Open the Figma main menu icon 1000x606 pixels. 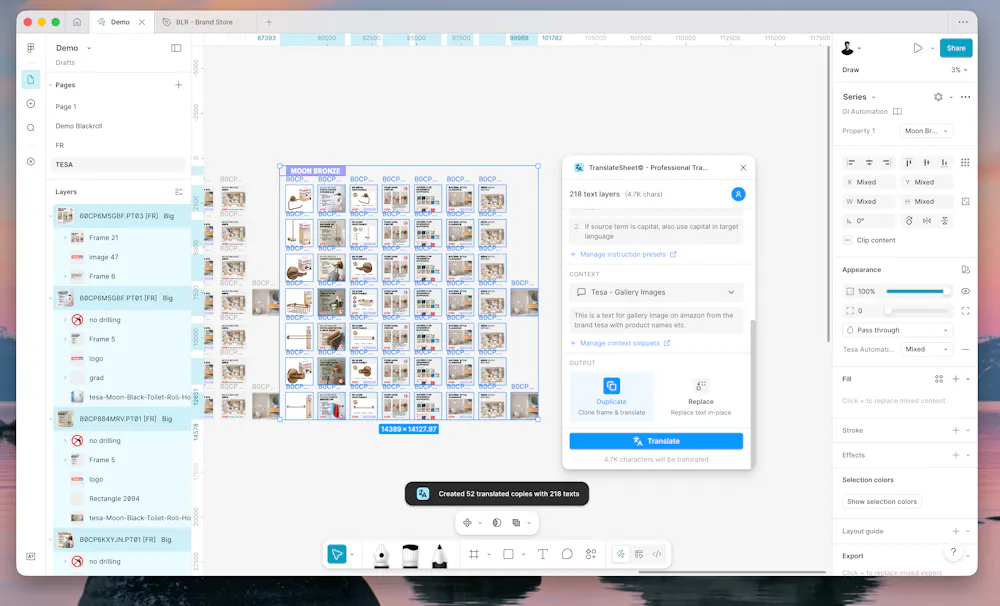[x=31, y=48]
